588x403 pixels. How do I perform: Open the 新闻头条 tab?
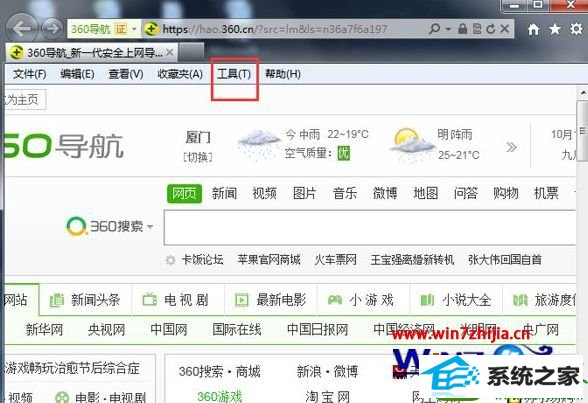85,300
